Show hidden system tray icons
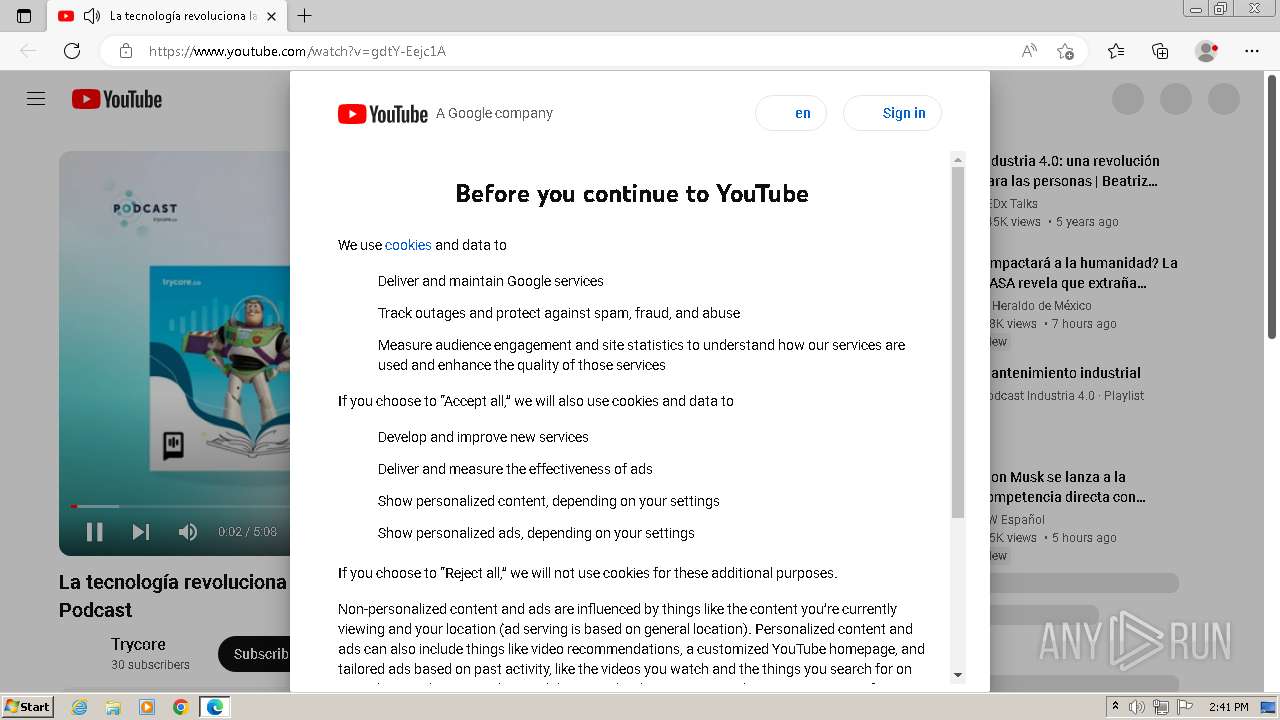1280x720 pixels. coord(1115,707)
